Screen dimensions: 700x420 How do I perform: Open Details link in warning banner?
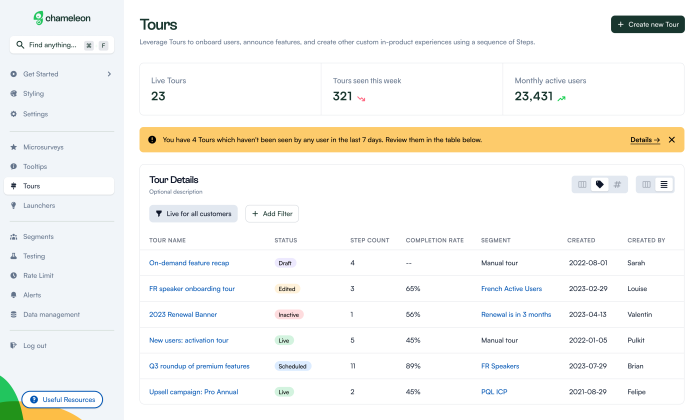click(x=645, y=140)
